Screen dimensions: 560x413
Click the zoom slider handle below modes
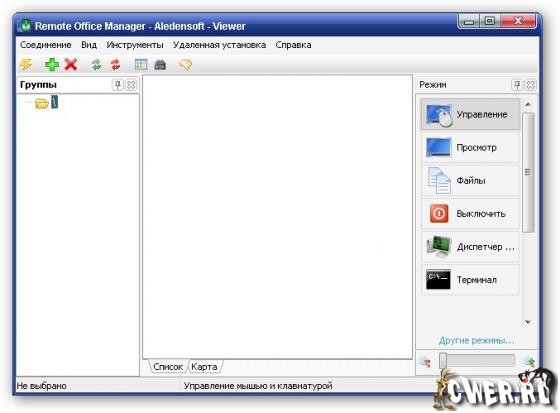(443, 360)
